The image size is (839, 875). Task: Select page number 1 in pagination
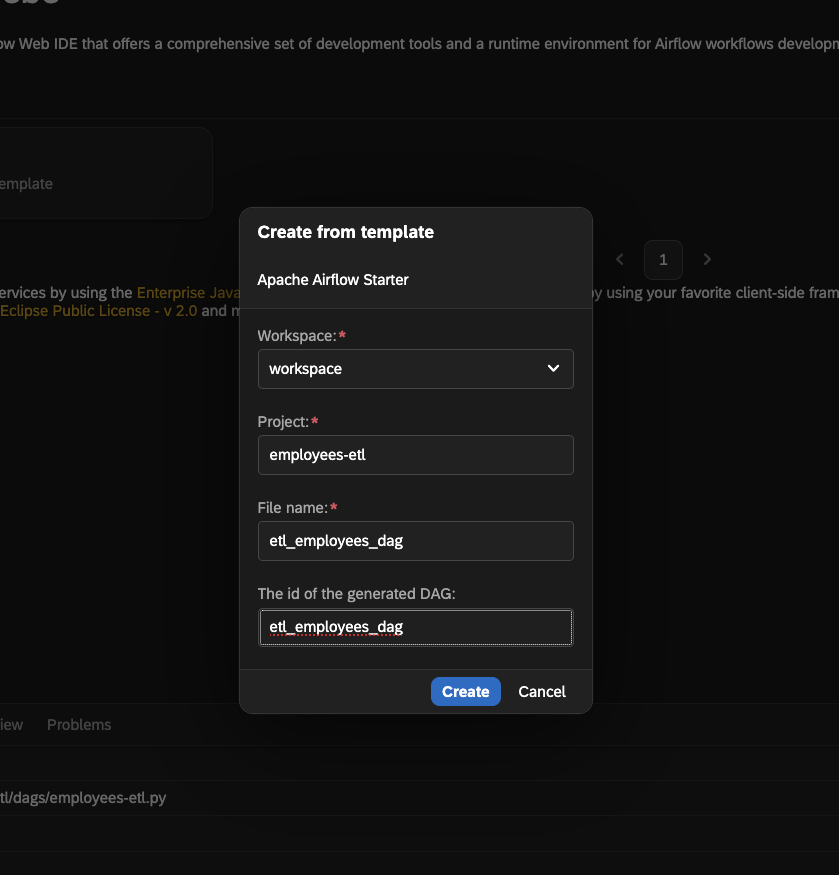[663, 259]
